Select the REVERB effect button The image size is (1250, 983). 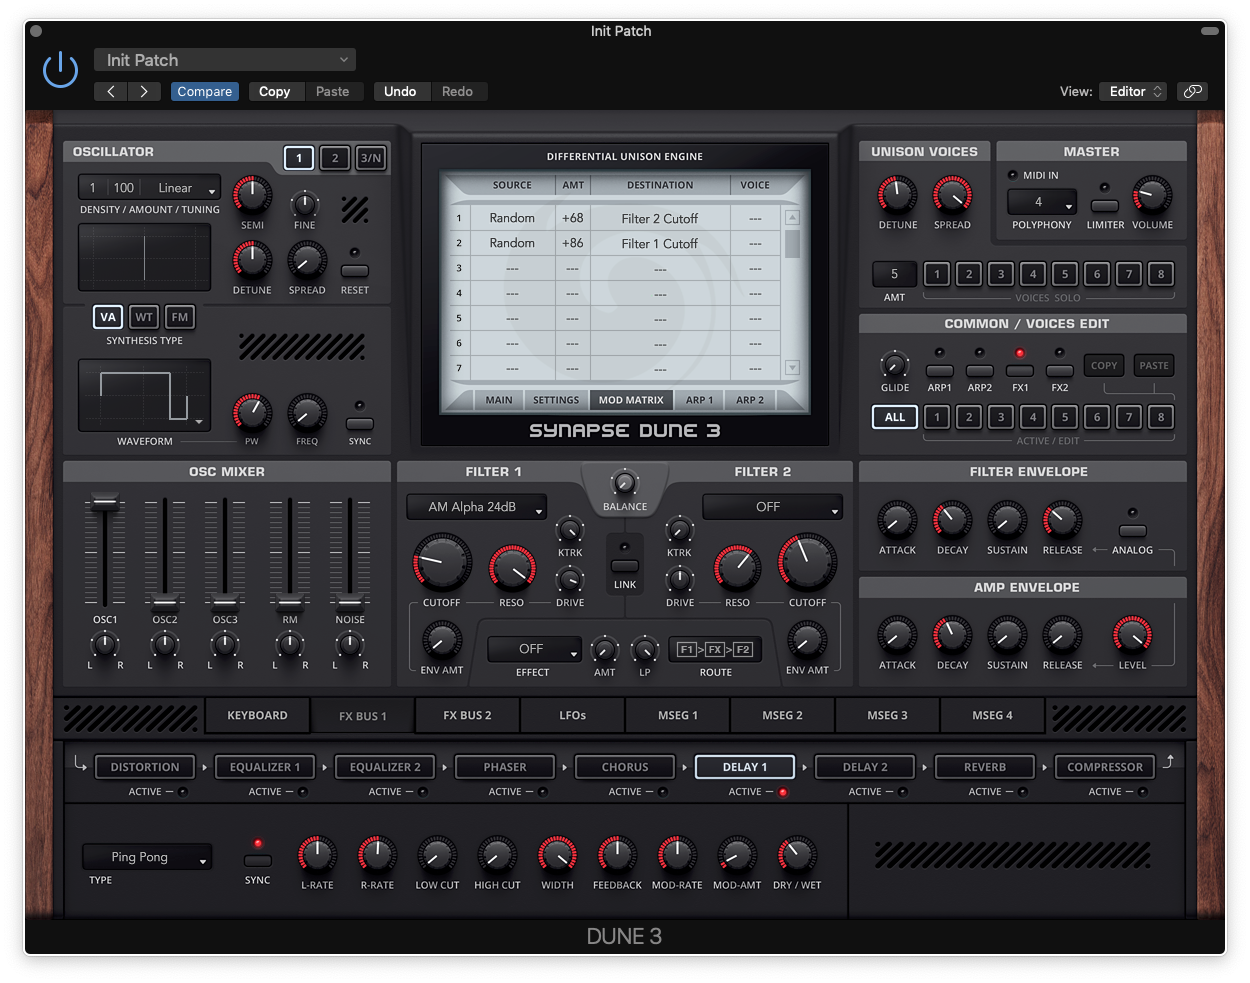pos(985,767)
